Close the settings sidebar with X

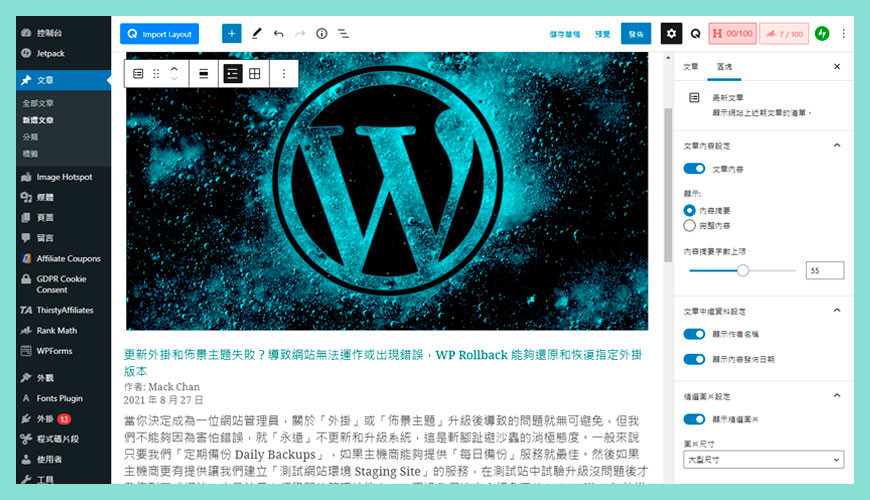837,67
